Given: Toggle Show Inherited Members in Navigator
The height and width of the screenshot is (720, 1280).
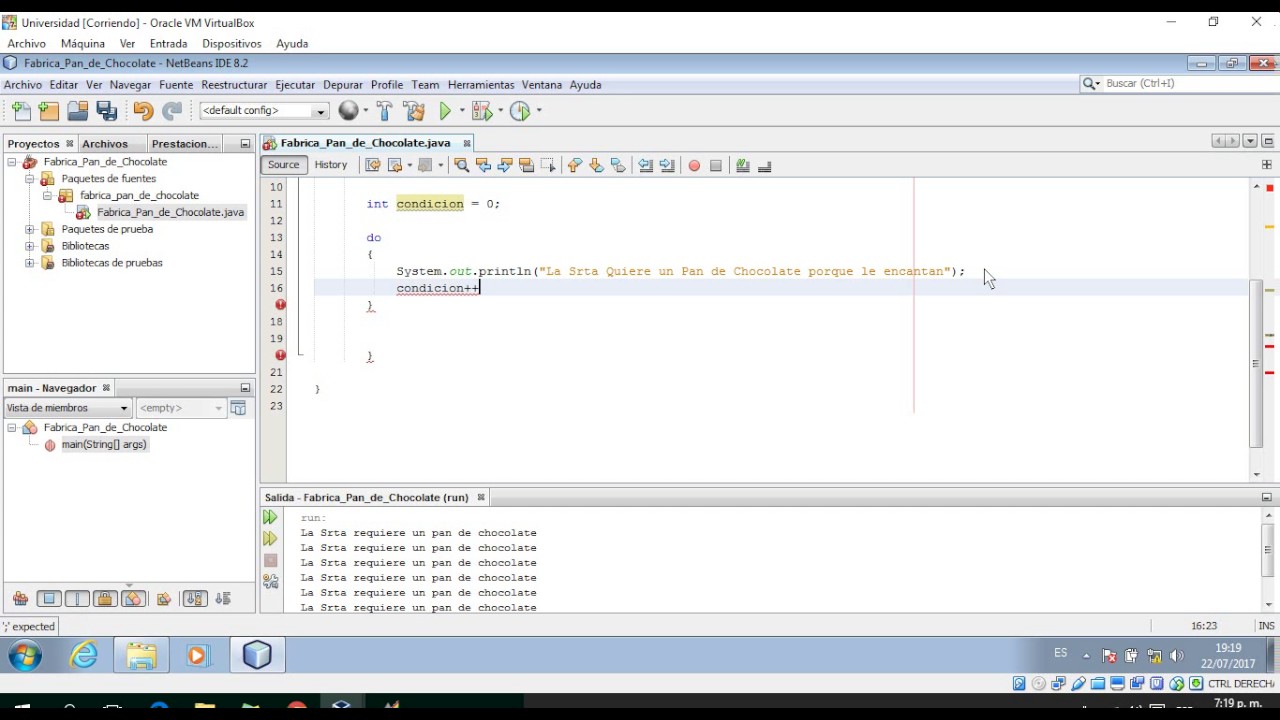Looking at the screenshot, I should pyautogui.click(x=20, y=599).
